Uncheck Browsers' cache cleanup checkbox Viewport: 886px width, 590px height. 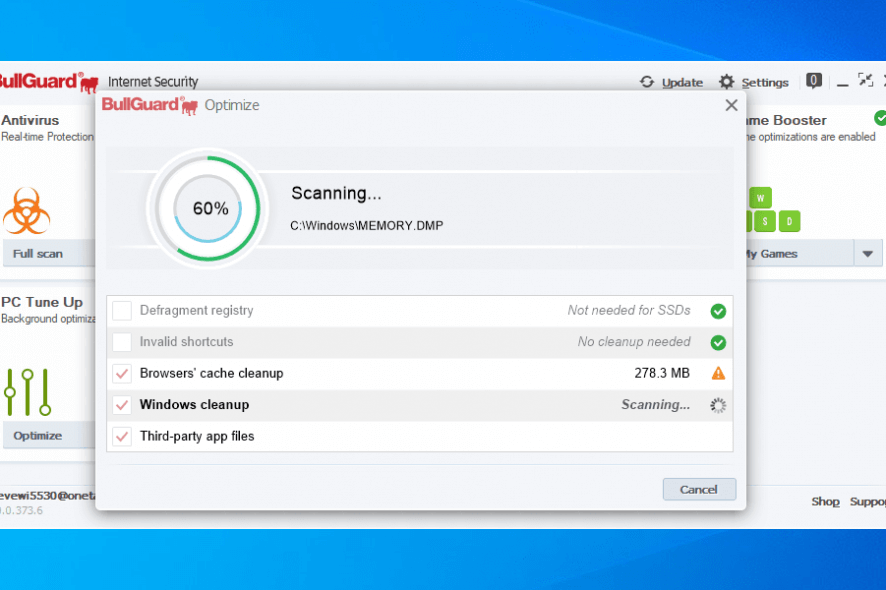pos(122,374)
